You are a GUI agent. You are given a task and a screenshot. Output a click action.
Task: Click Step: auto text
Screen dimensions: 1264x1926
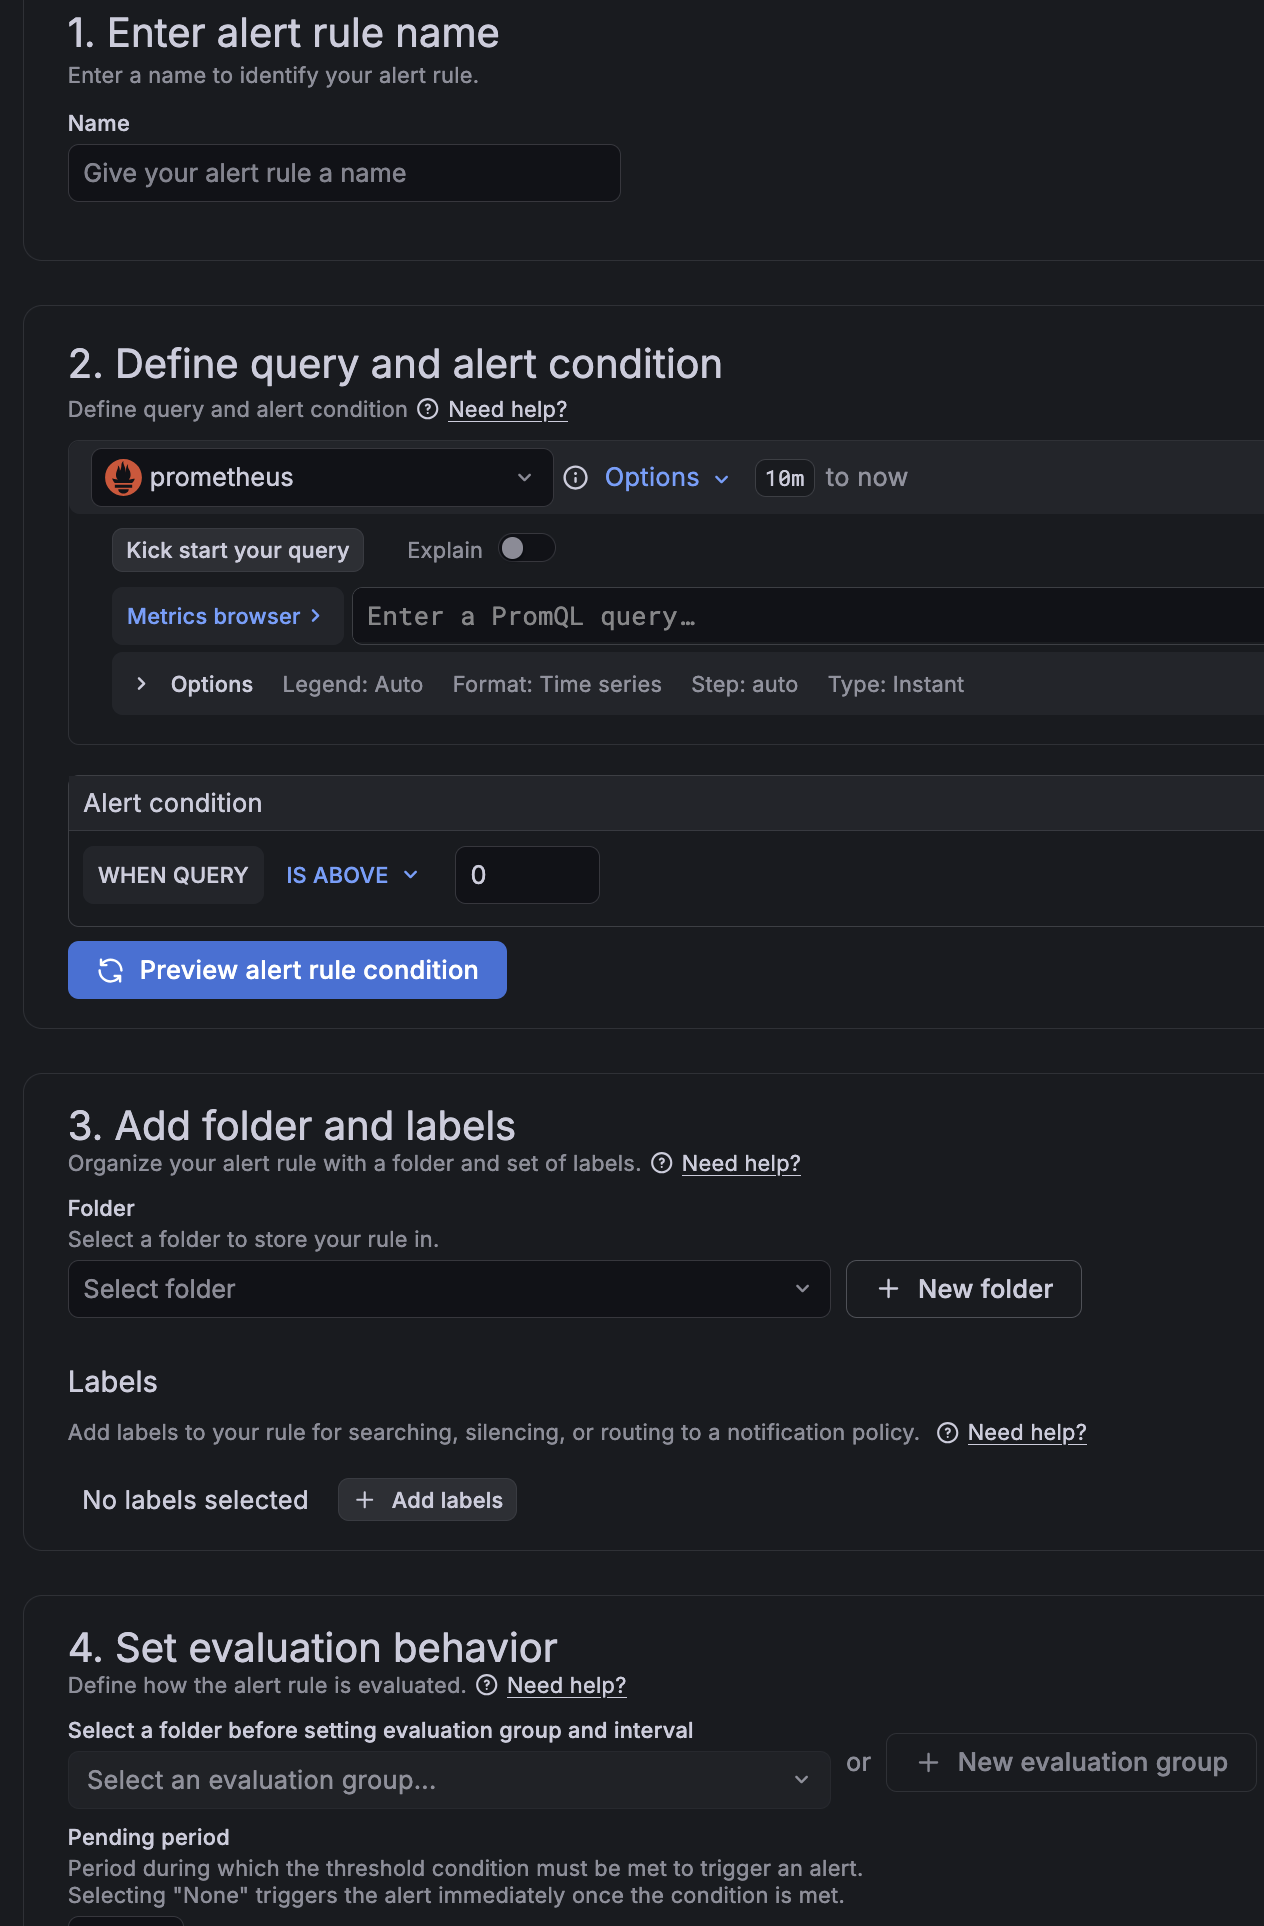(x=744, y=684)
